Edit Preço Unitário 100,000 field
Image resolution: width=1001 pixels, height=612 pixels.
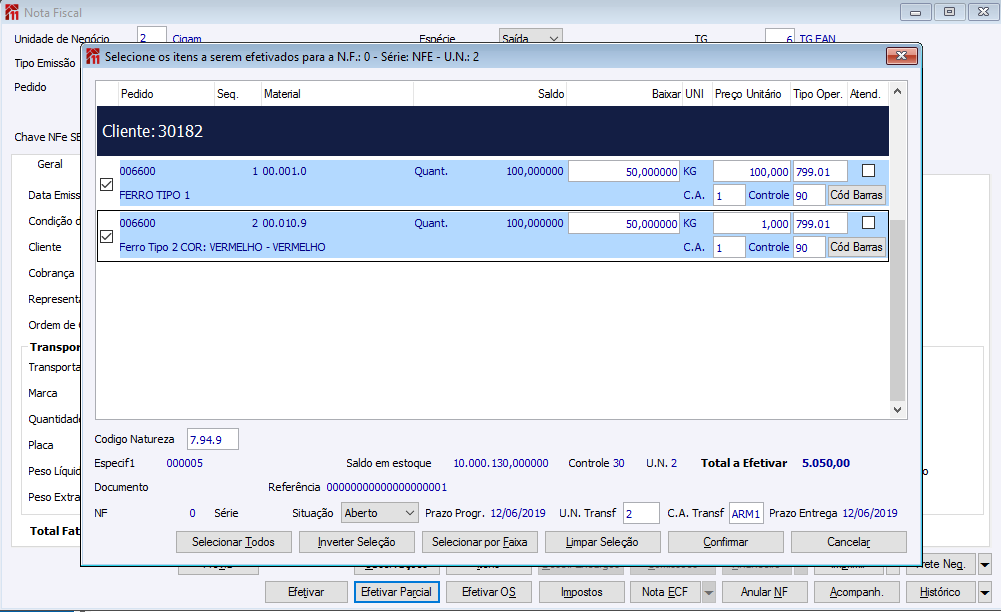tap(752, 172)
